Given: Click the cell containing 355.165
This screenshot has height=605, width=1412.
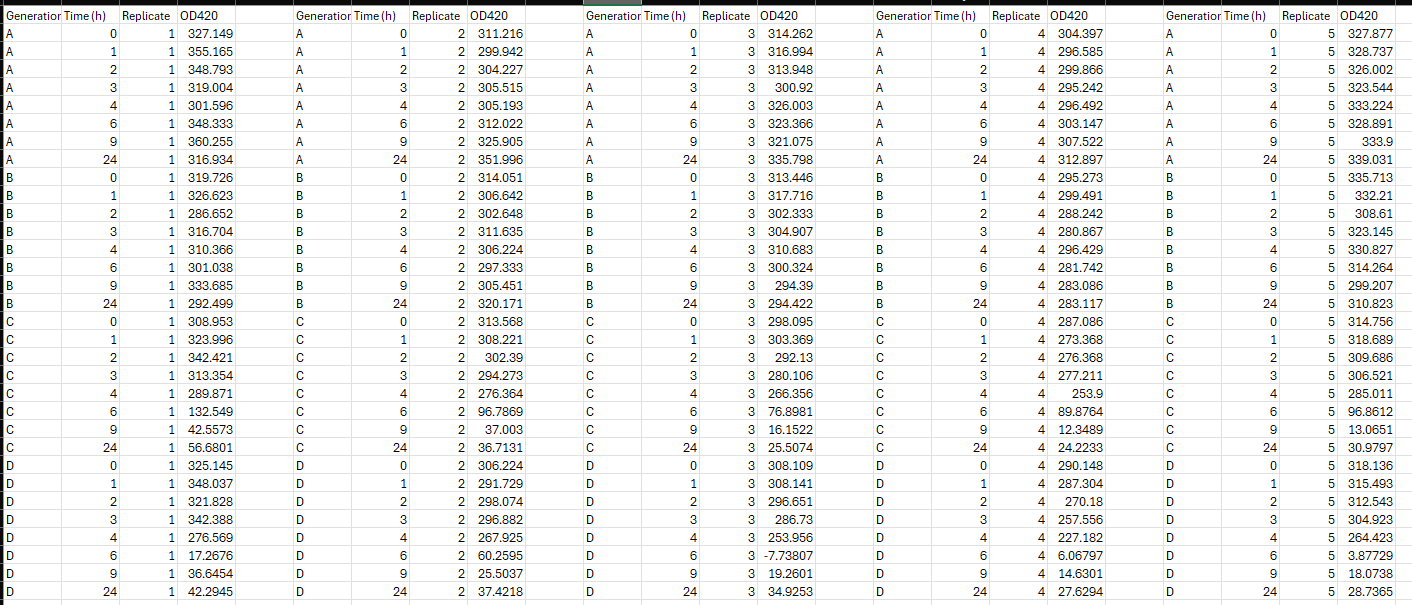Looking at the screenshot, I should [x=206, y=52].
